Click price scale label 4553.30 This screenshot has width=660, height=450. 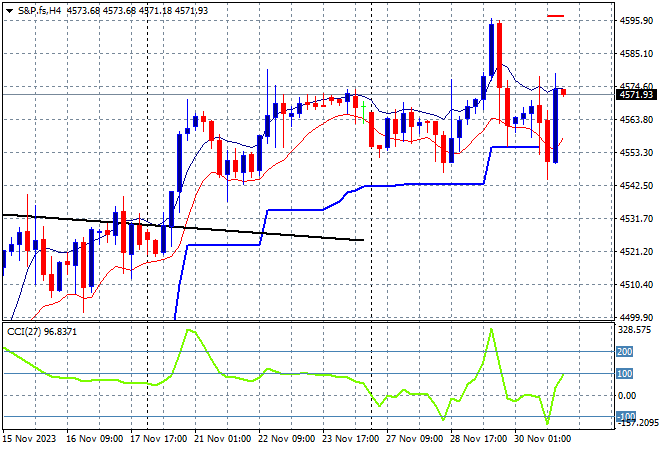(636, 152)
